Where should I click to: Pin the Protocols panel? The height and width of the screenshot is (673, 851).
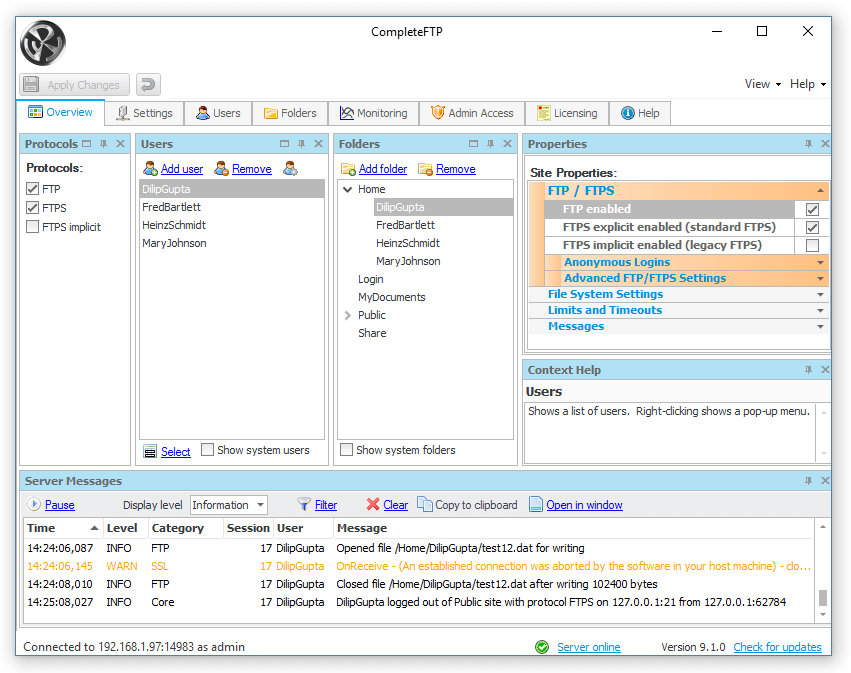pos(103,144)
